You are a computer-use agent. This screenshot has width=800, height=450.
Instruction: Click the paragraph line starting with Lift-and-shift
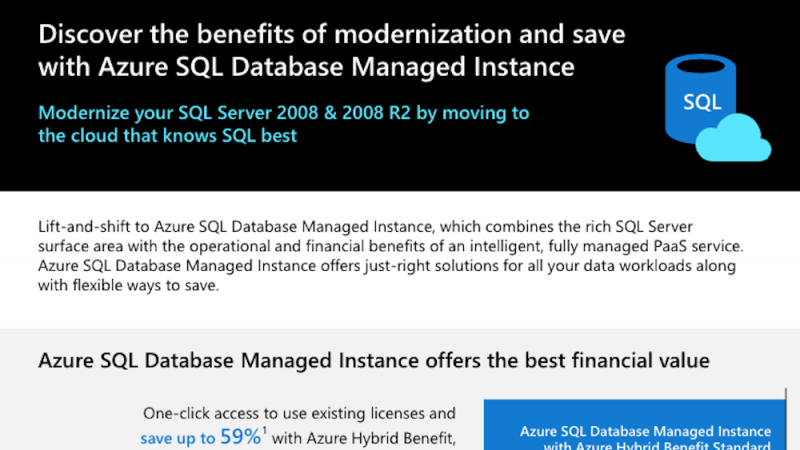(365, 227)
